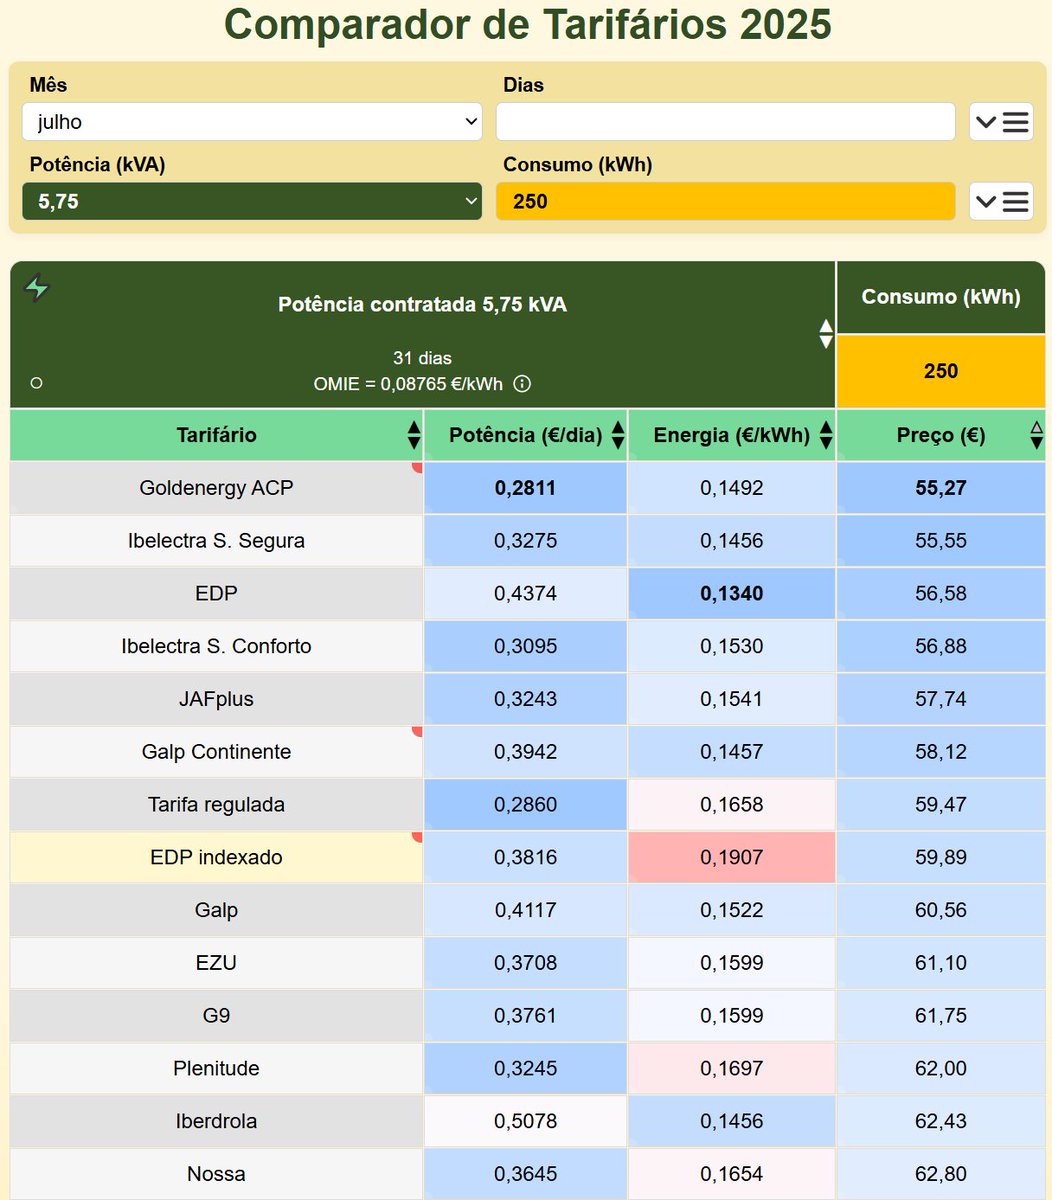Image resolution: width=1052 pixels, height=1200 pixels.
Task: Select the JAFplus tariff
Action: tap(217, 699)
